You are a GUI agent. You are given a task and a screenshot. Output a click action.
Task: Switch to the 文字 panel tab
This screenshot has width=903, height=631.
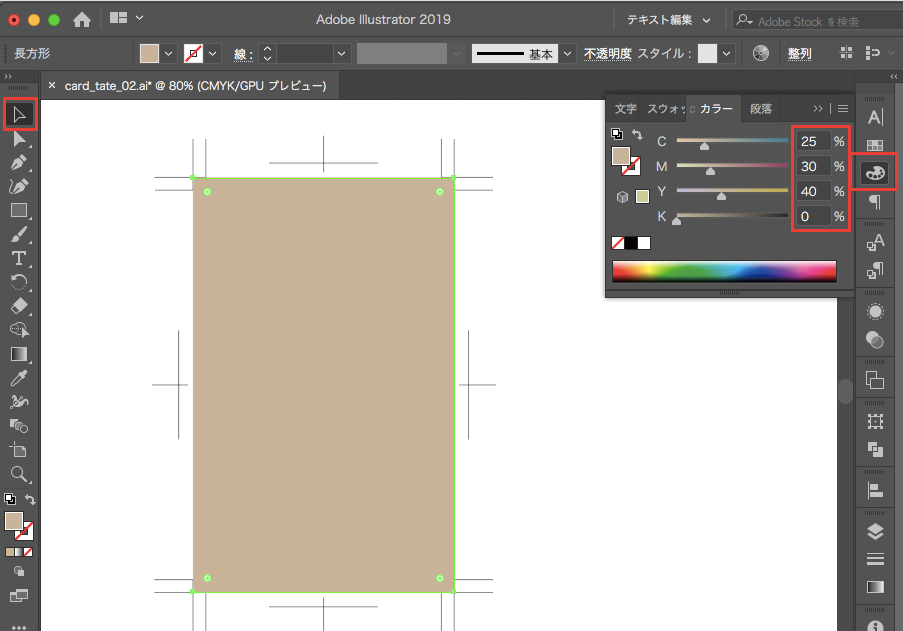pos(625,109)
